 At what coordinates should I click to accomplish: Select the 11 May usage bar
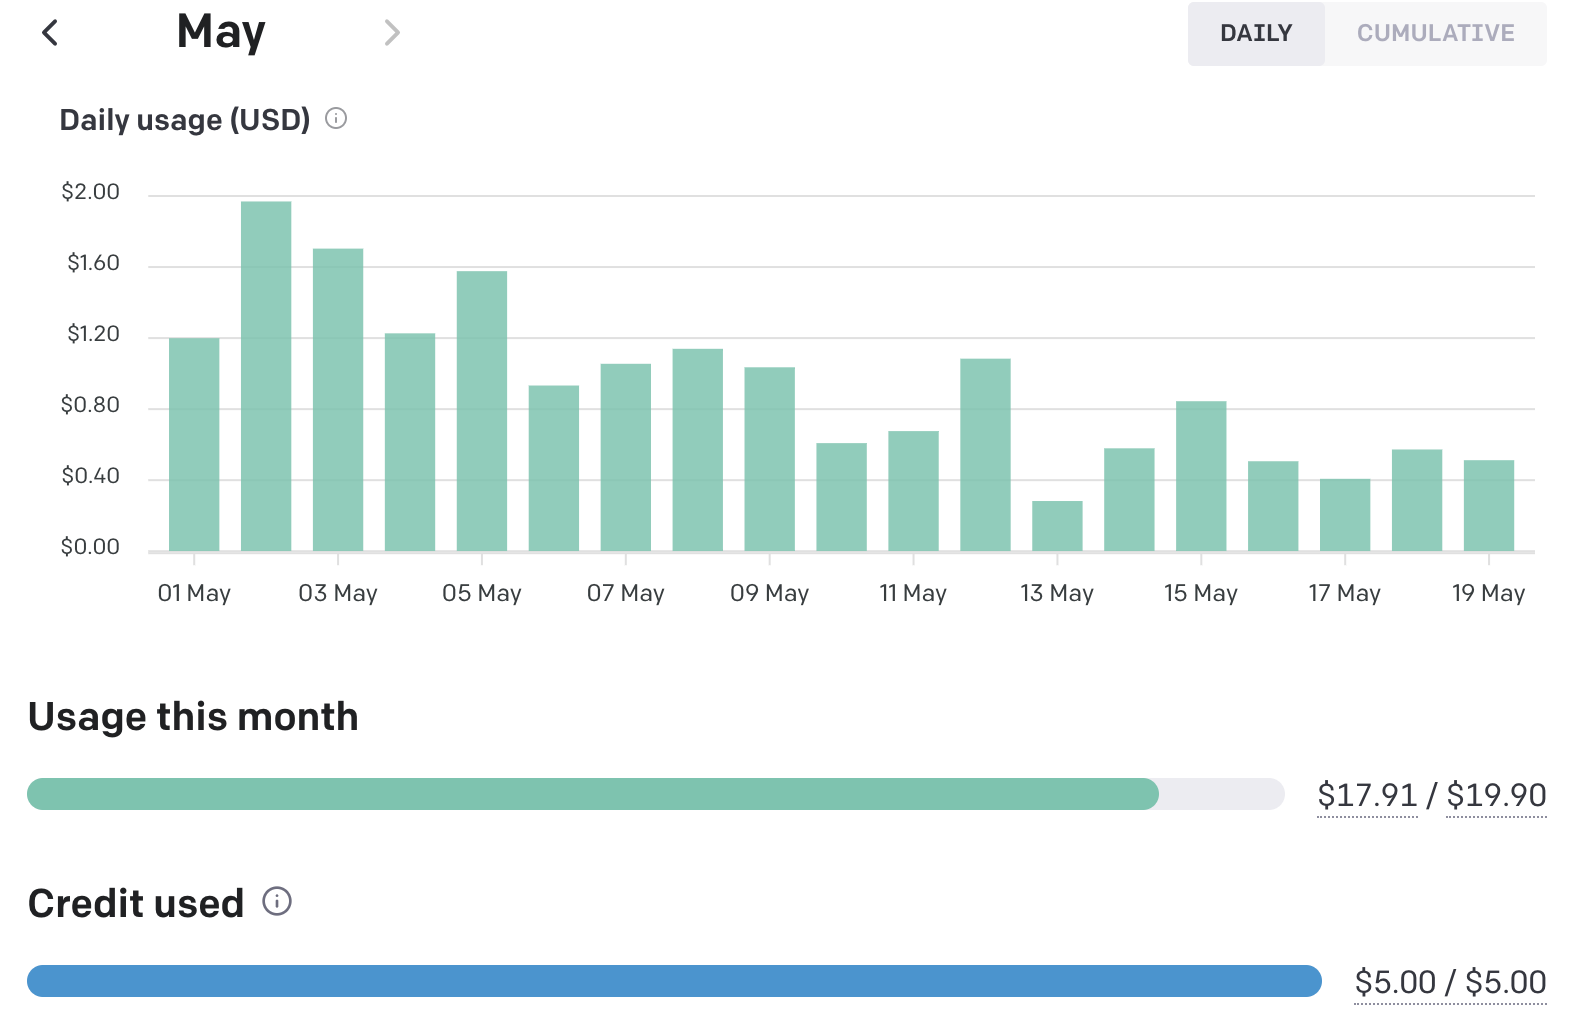click(913, 491)
